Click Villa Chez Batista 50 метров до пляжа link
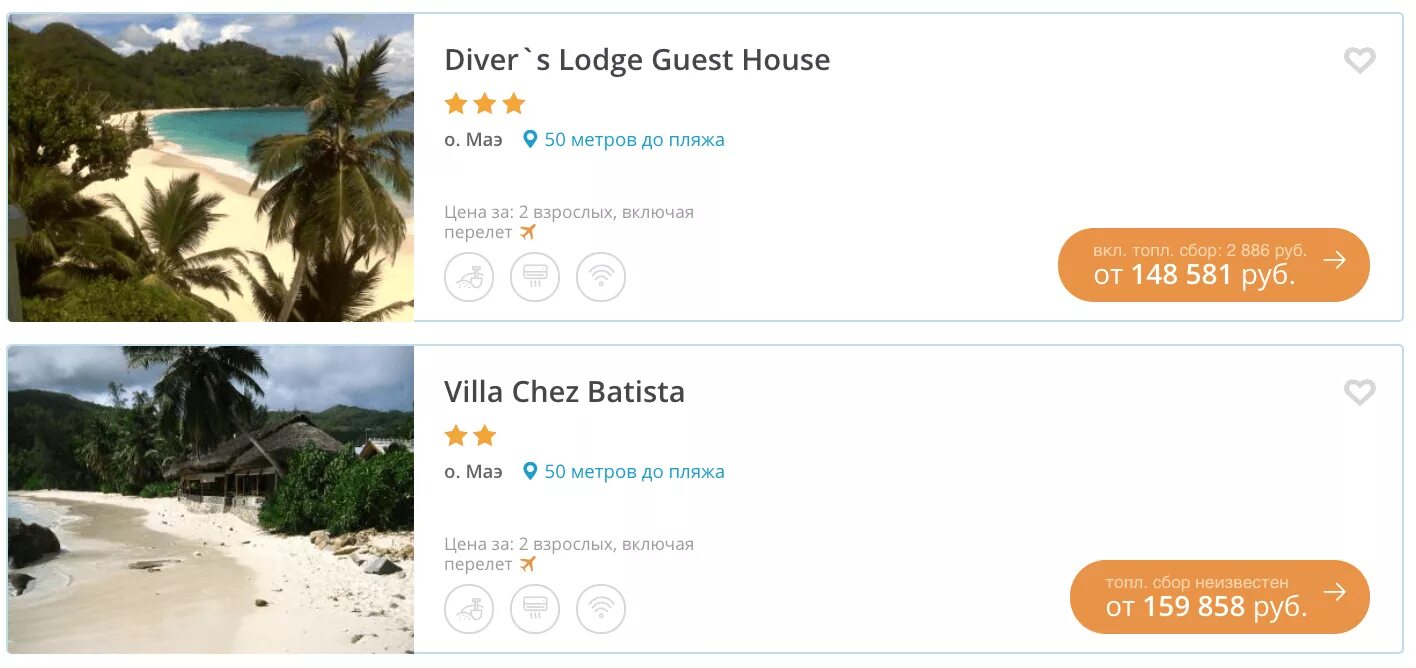 pos(634,472)
